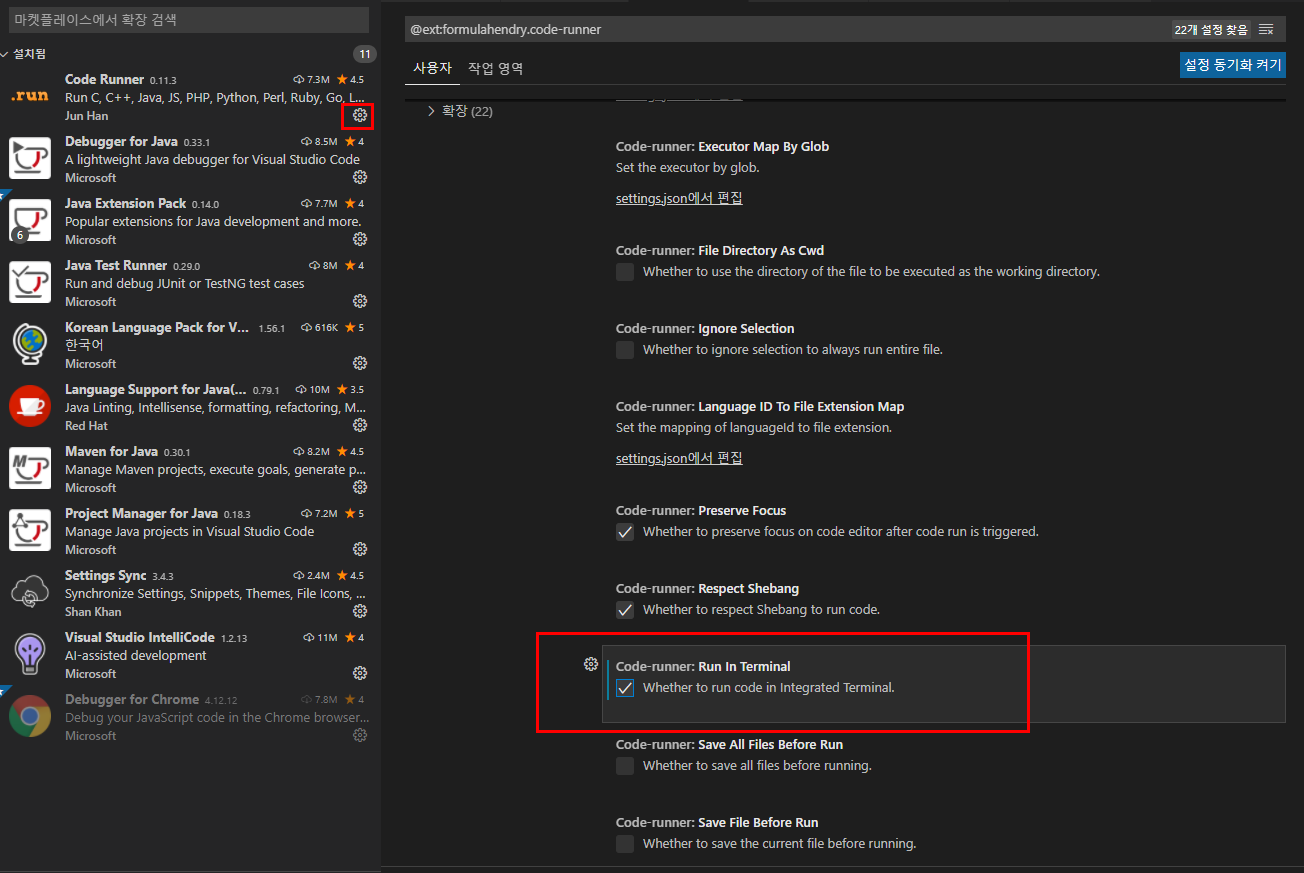This screenshot has height=873, width=1304.
Task: Switch to the 사용자 settings tab
Action: pyautogui.click(x=433, y=68)
